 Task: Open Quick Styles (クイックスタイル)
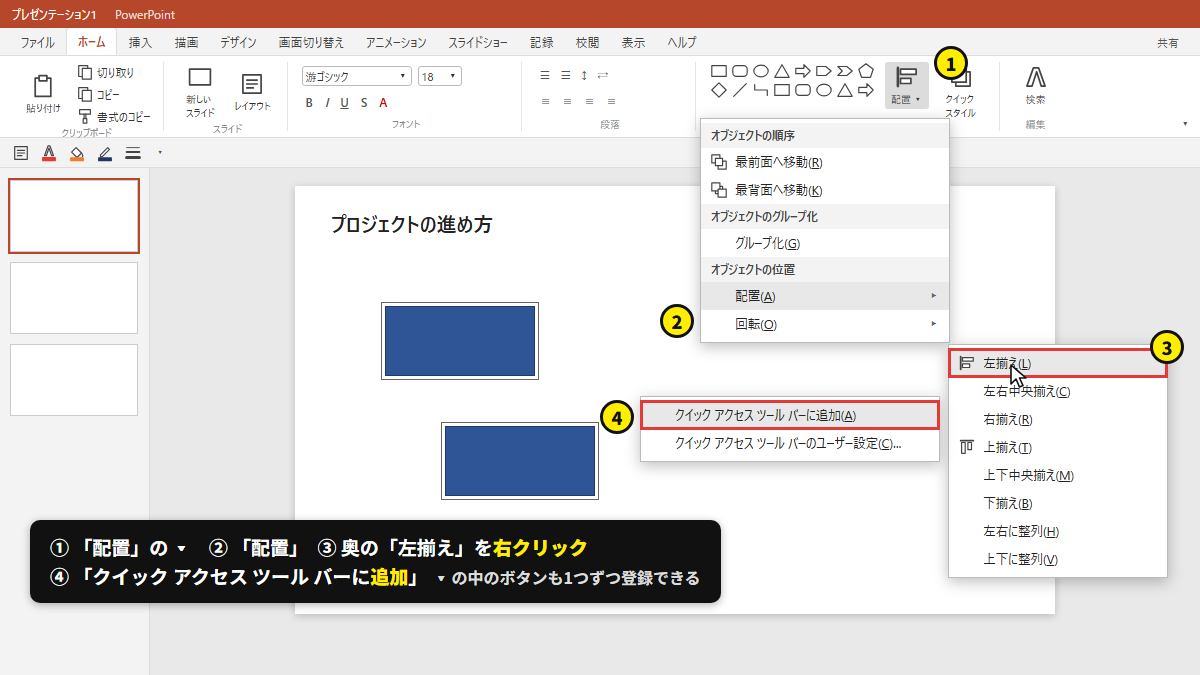click(960, 92)
